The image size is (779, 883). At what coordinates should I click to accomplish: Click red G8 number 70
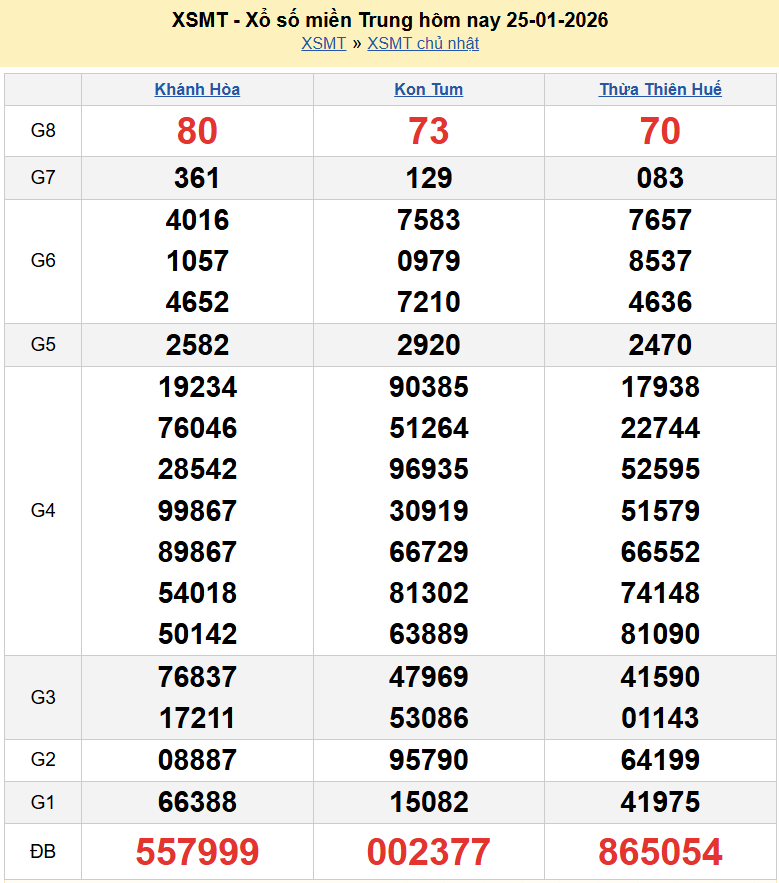coord(660,131)
